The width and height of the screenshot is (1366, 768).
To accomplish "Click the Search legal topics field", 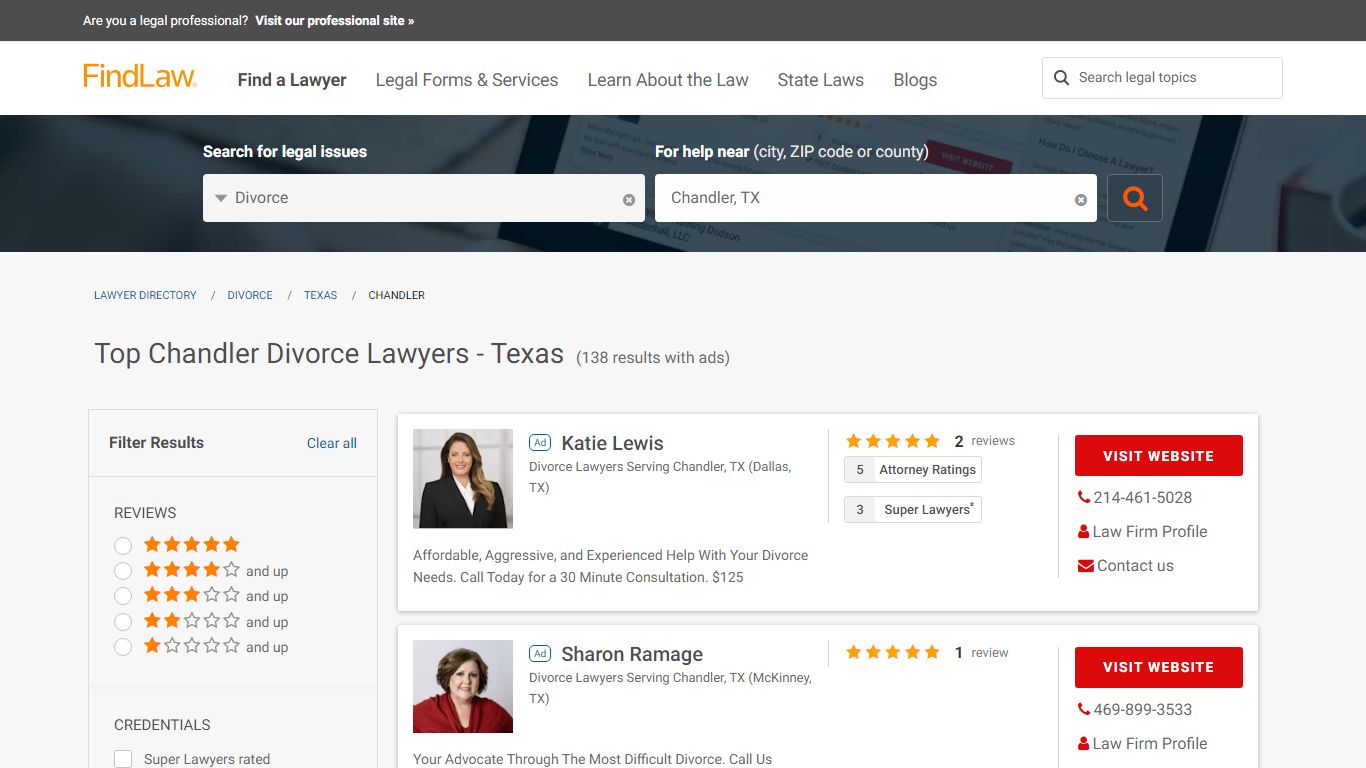I will tap(1162, 78).
